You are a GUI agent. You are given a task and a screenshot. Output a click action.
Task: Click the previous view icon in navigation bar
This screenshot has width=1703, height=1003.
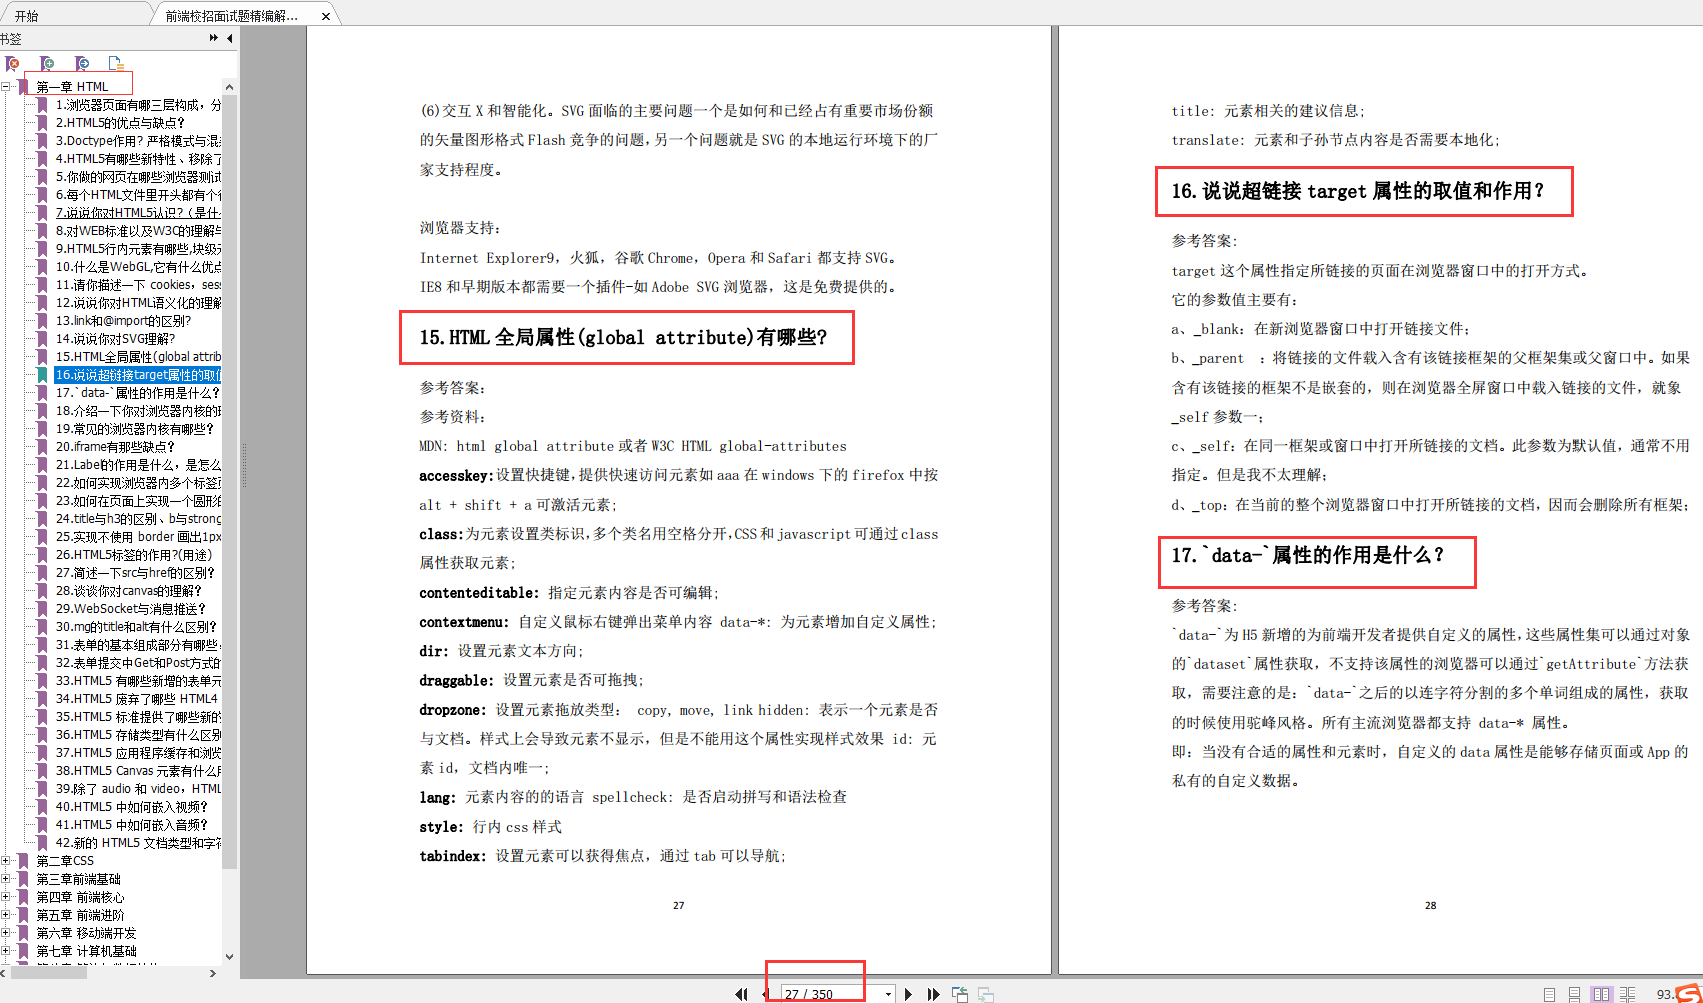[960, 994]
